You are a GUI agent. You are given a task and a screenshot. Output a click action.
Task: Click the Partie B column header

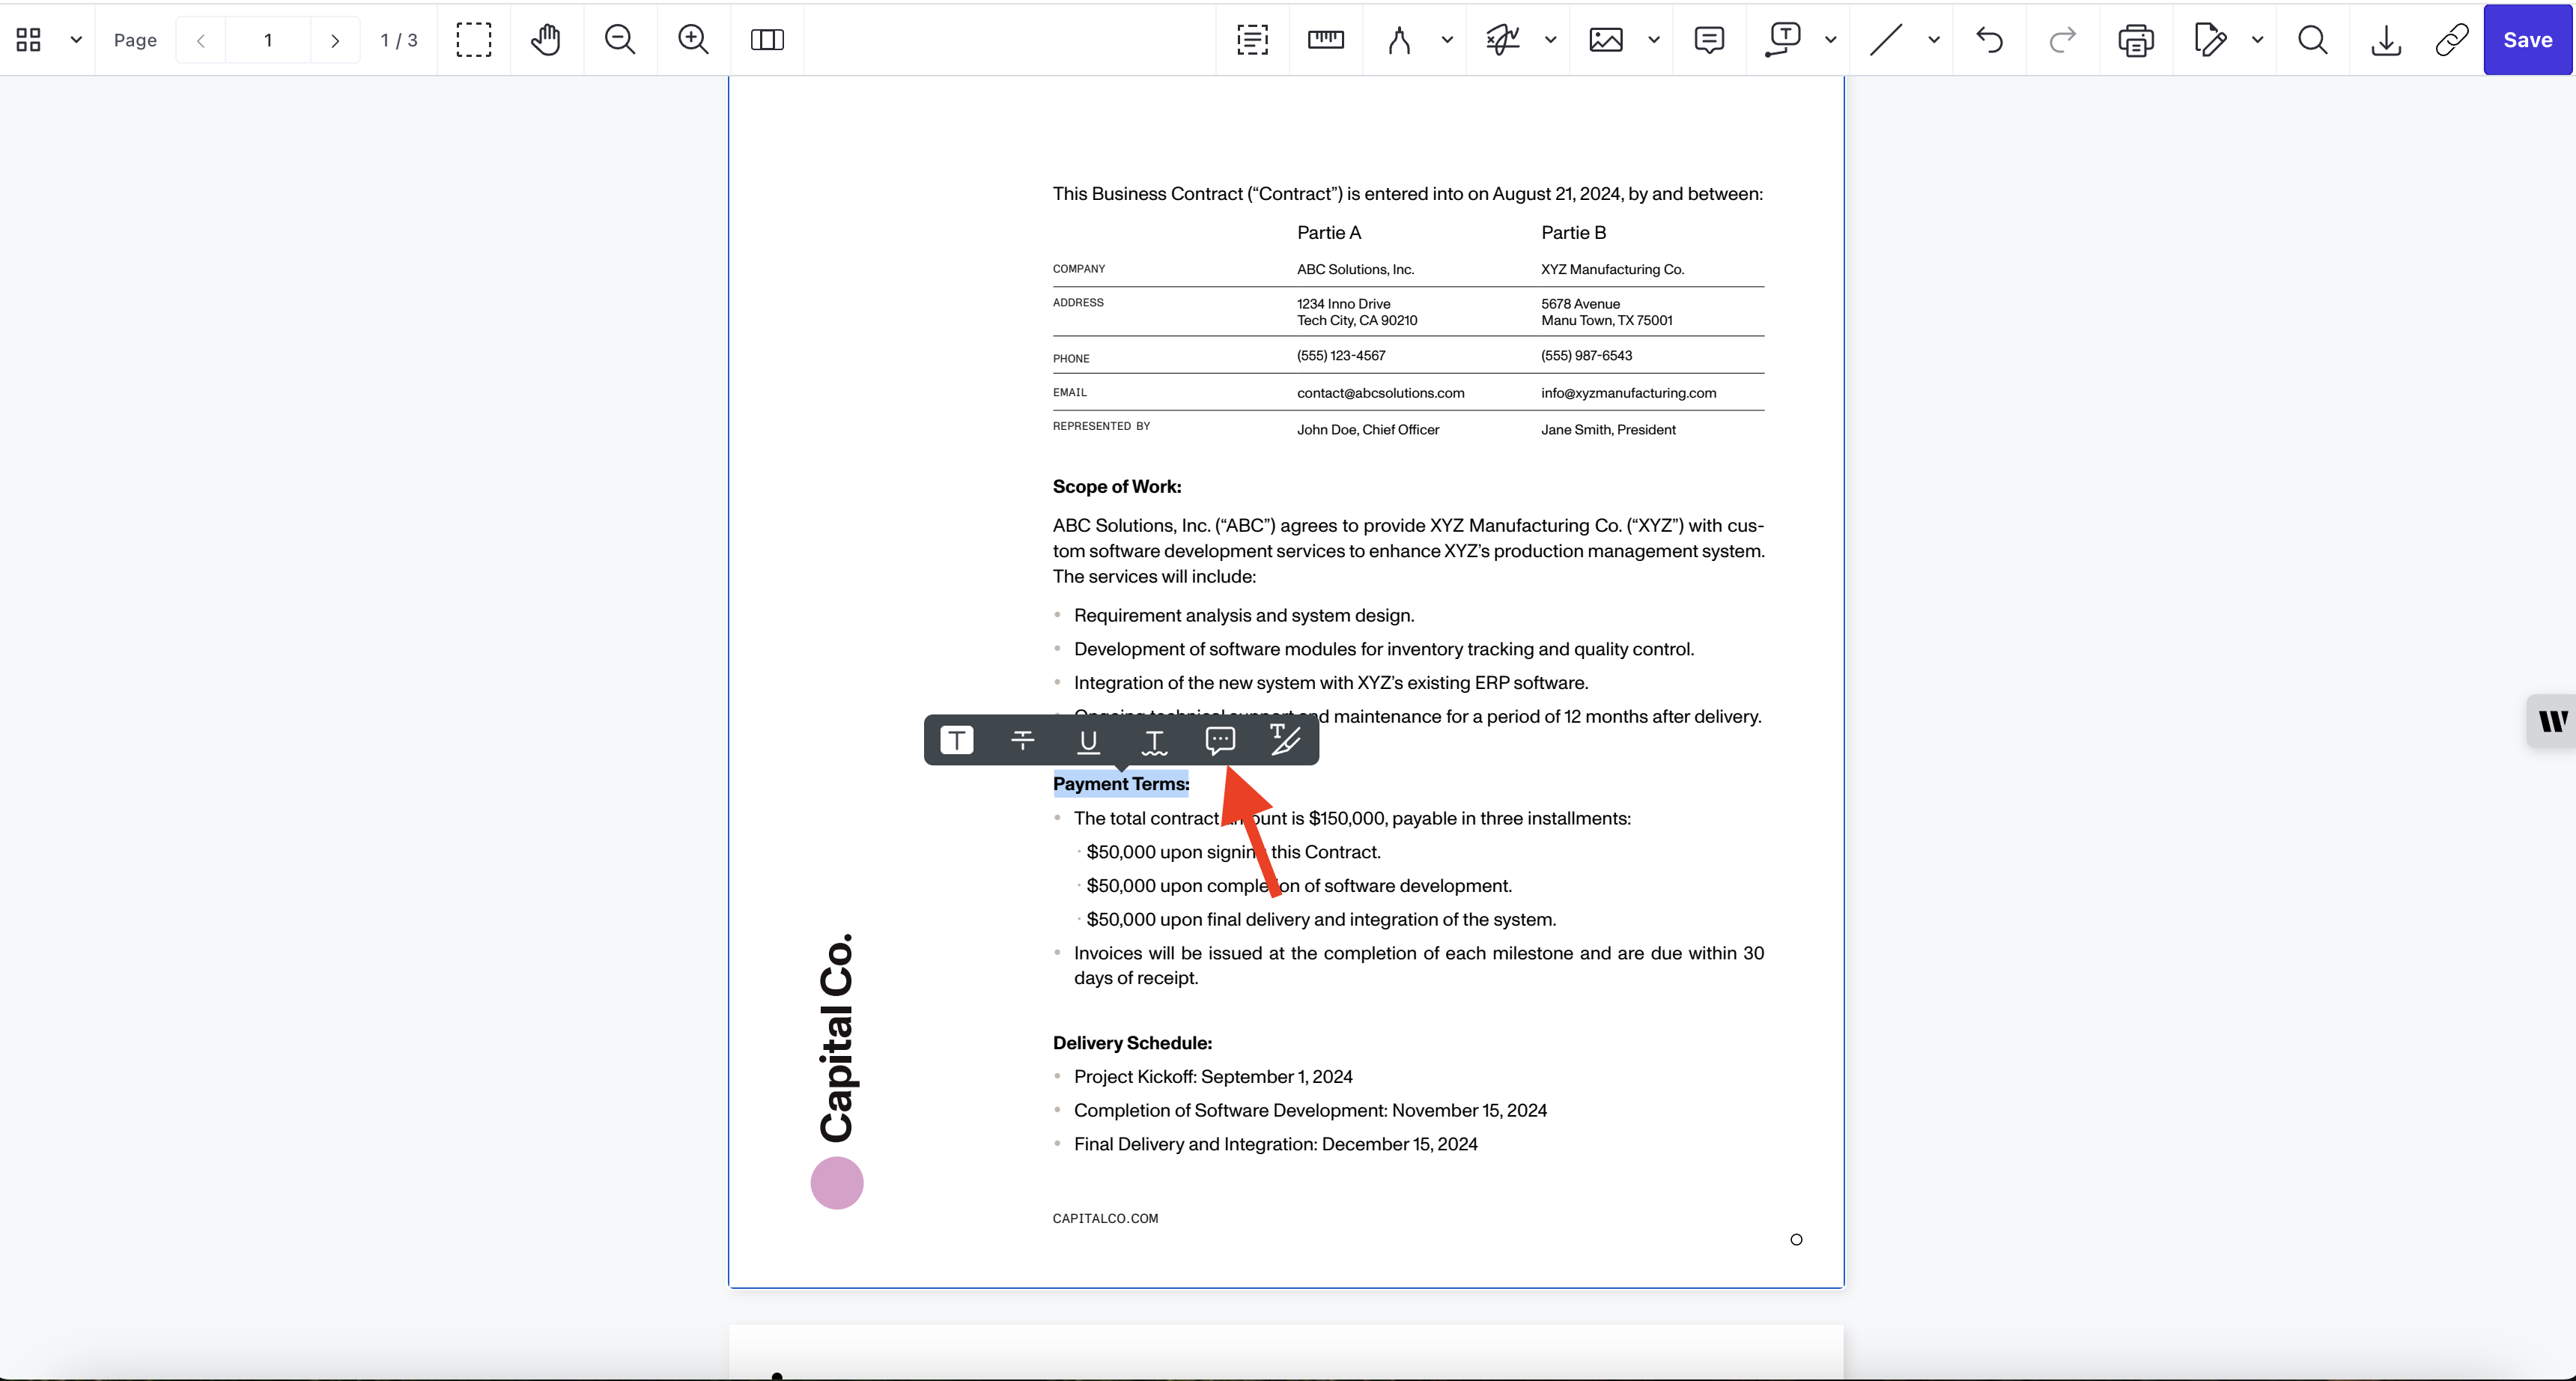click(x=1573, y=233)
